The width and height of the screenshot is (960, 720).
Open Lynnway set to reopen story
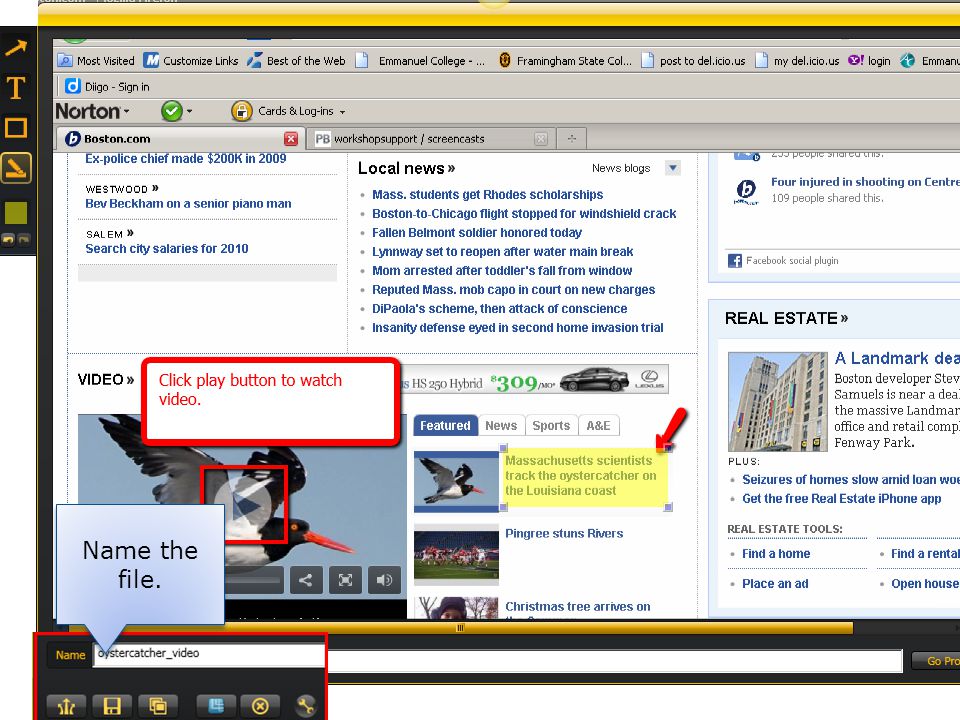coord(503,252)
